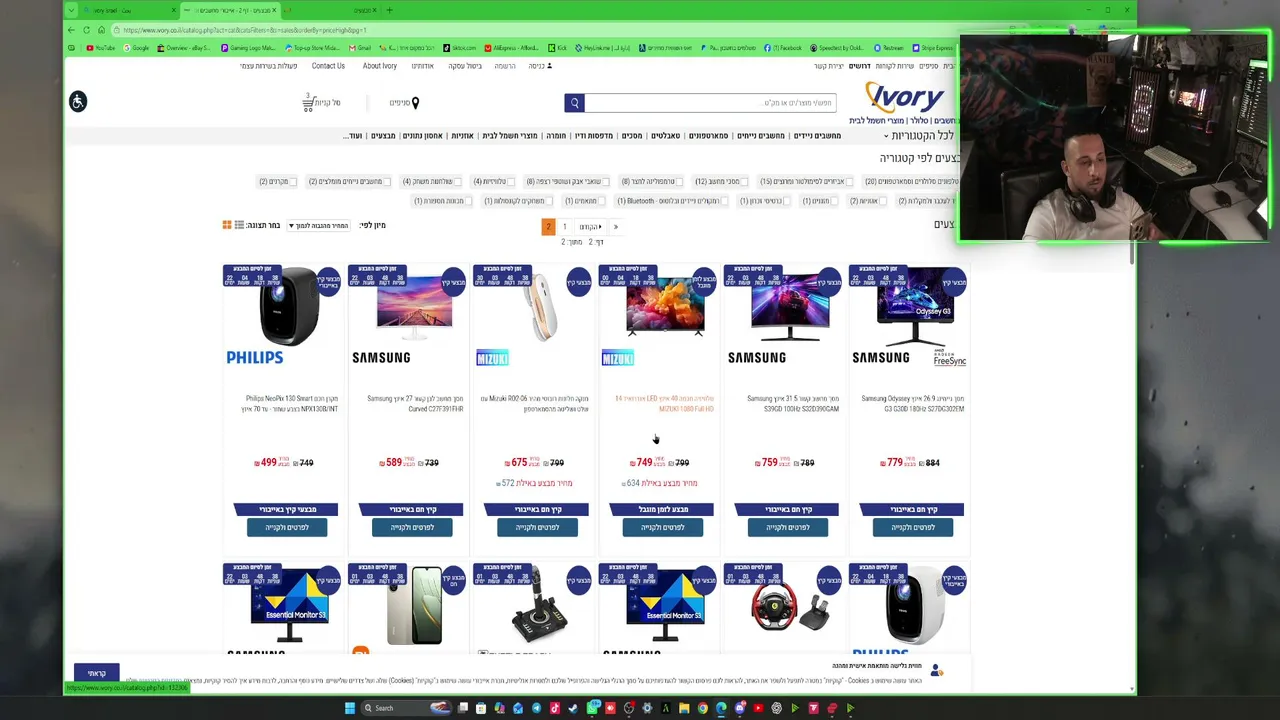Image resolution: width=1280 pixels, height=720 pixels.
Task: Open the Top-up Store bookmark
Action: pyautogui.click(x=312, y=48)
